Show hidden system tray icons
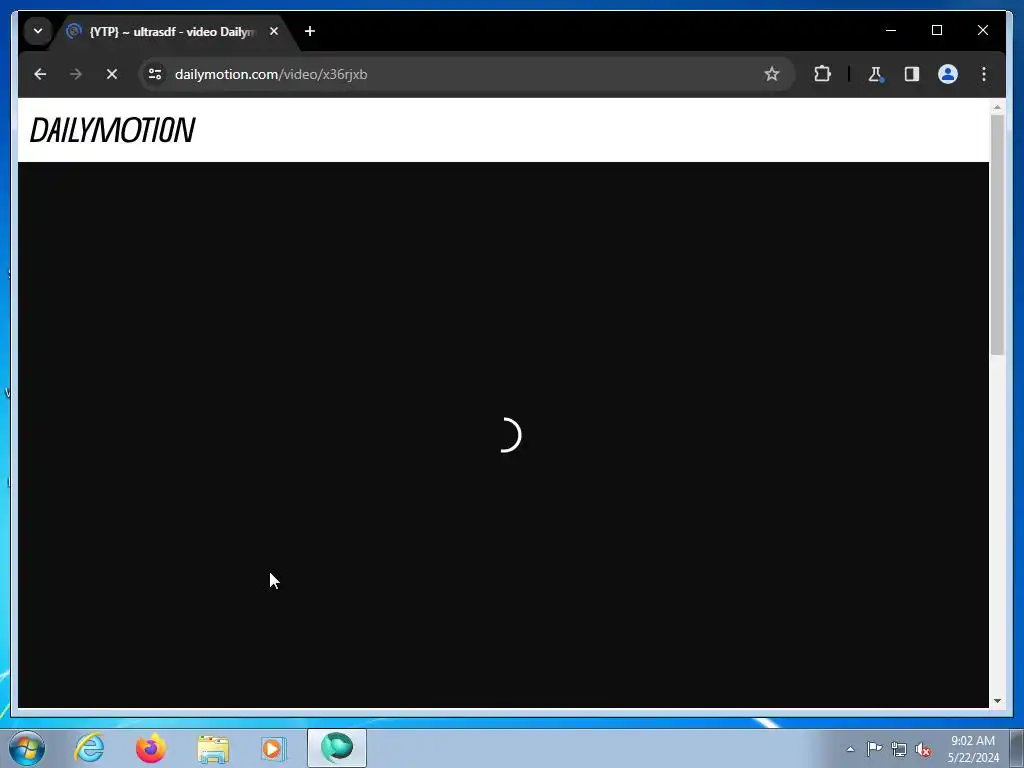Screen dimensions: 1024x768 click(x=850, y=749)
